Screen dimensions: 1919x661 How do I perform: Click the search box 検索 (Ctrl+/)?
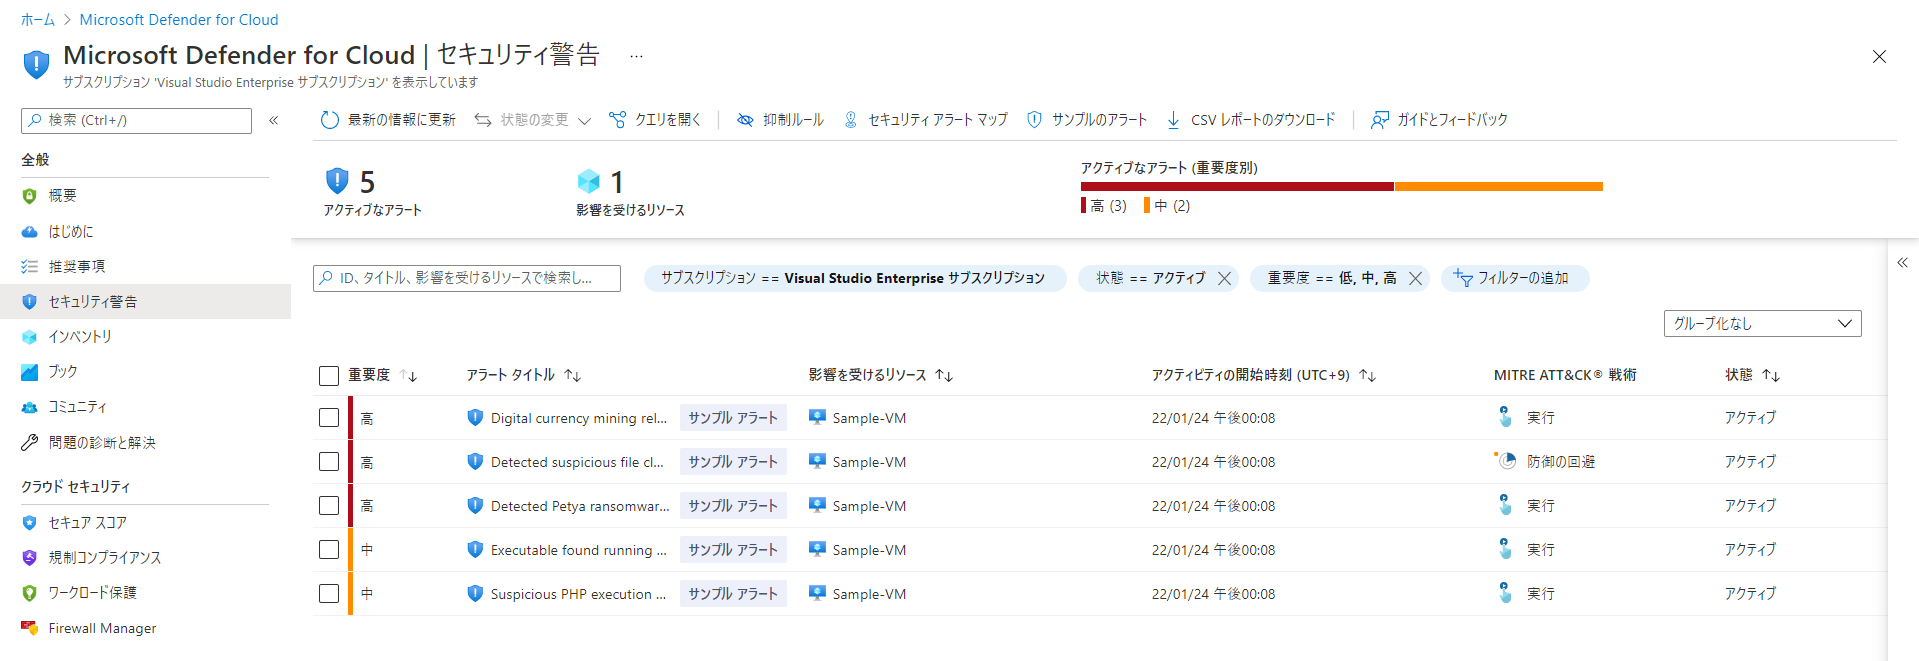coord(136,120)
